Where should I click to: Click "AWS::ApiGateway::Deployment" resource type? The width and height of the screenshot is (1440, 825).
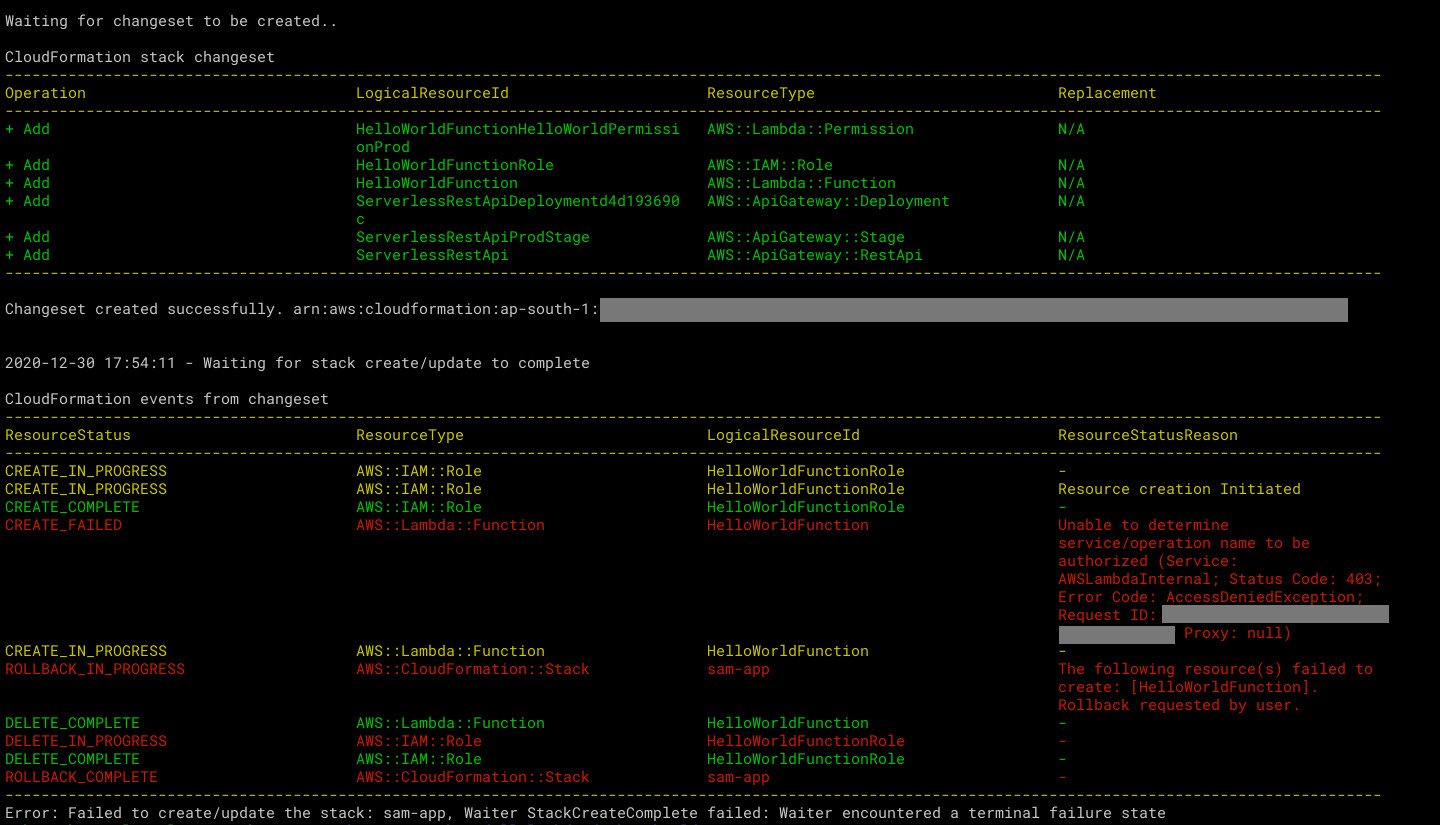point(828,201)
